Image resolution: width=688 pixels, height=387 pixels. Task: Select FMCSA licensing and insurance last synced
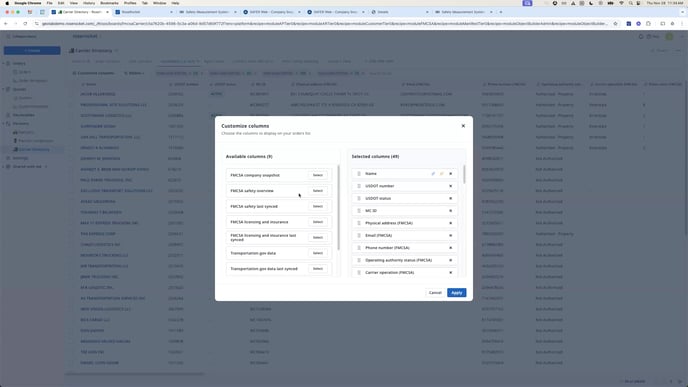pos(318,237)
